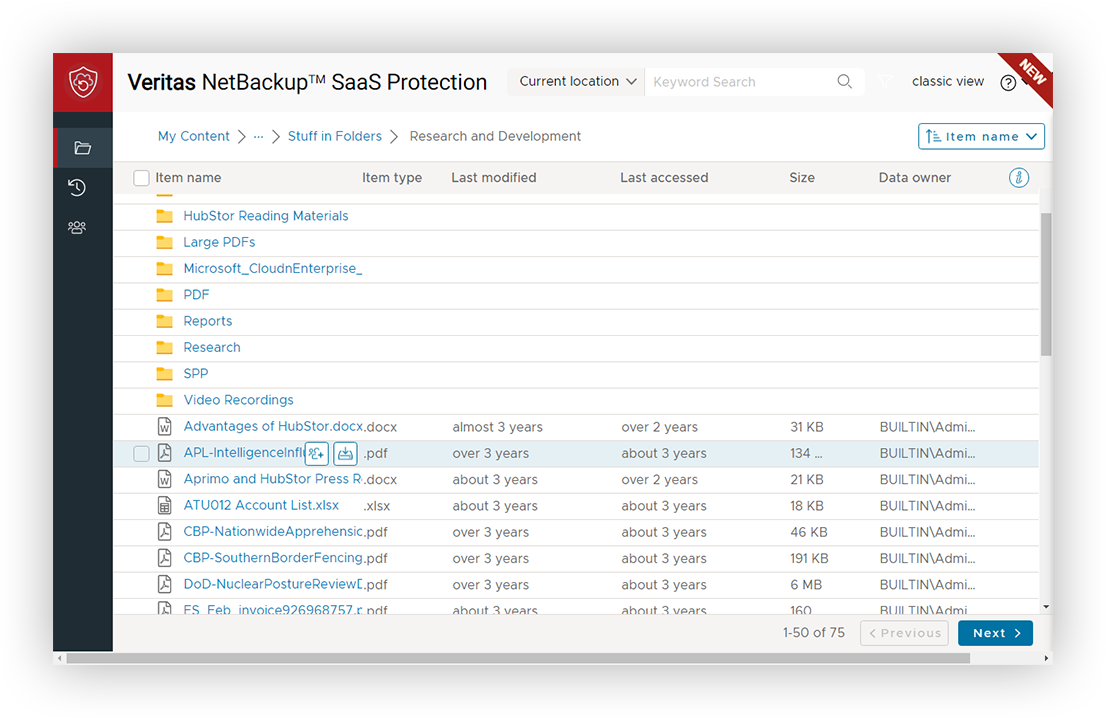The image size is (1106, 718).
Task: Click folder icon beside Large PDFs
Action: coord(164,242)
